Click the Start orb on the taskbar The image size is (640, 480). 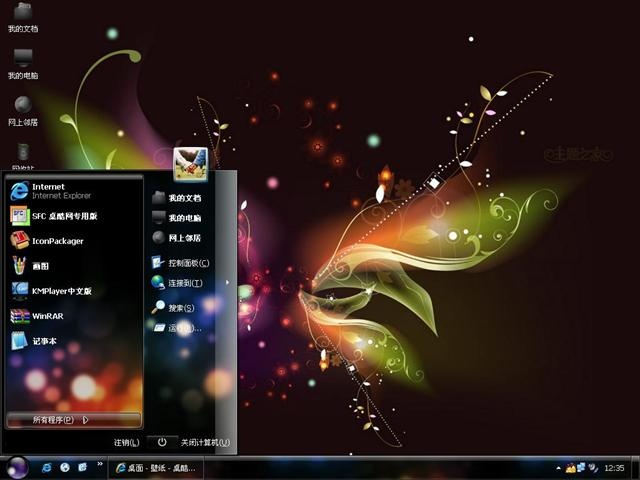[18, 468]
